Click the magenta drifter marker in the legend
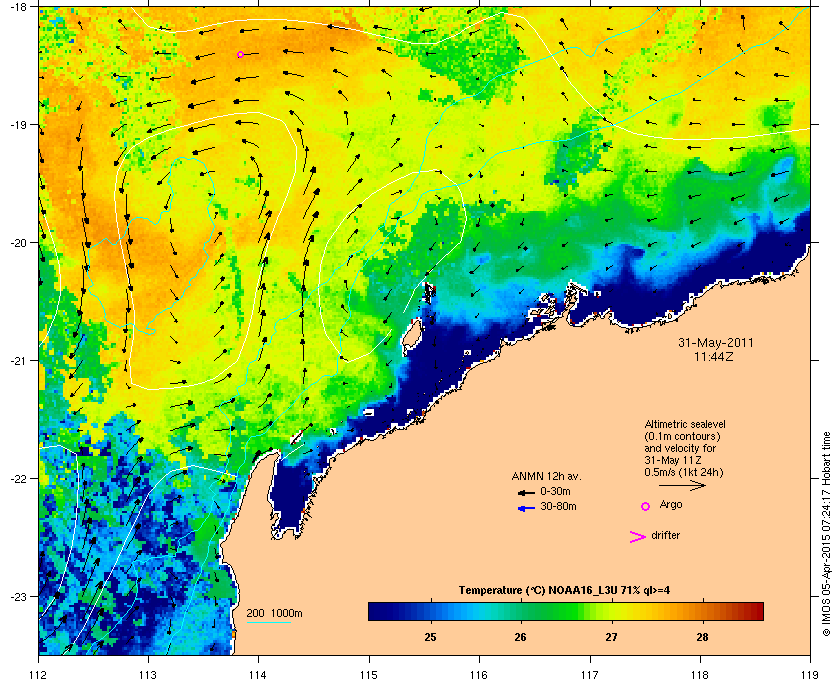 (x=638, y=537)
